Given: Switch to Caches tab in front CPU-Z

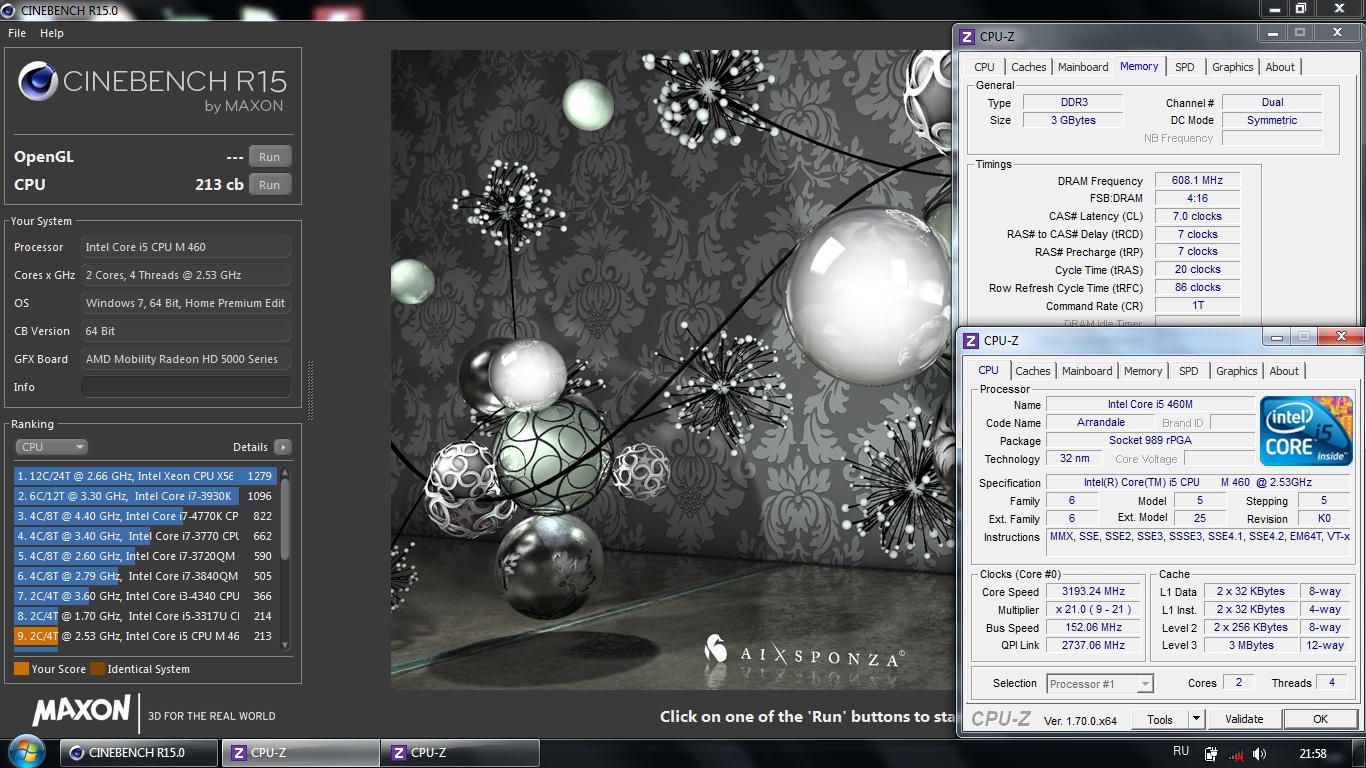Looking at the screenshot, I should (1033, 371).
